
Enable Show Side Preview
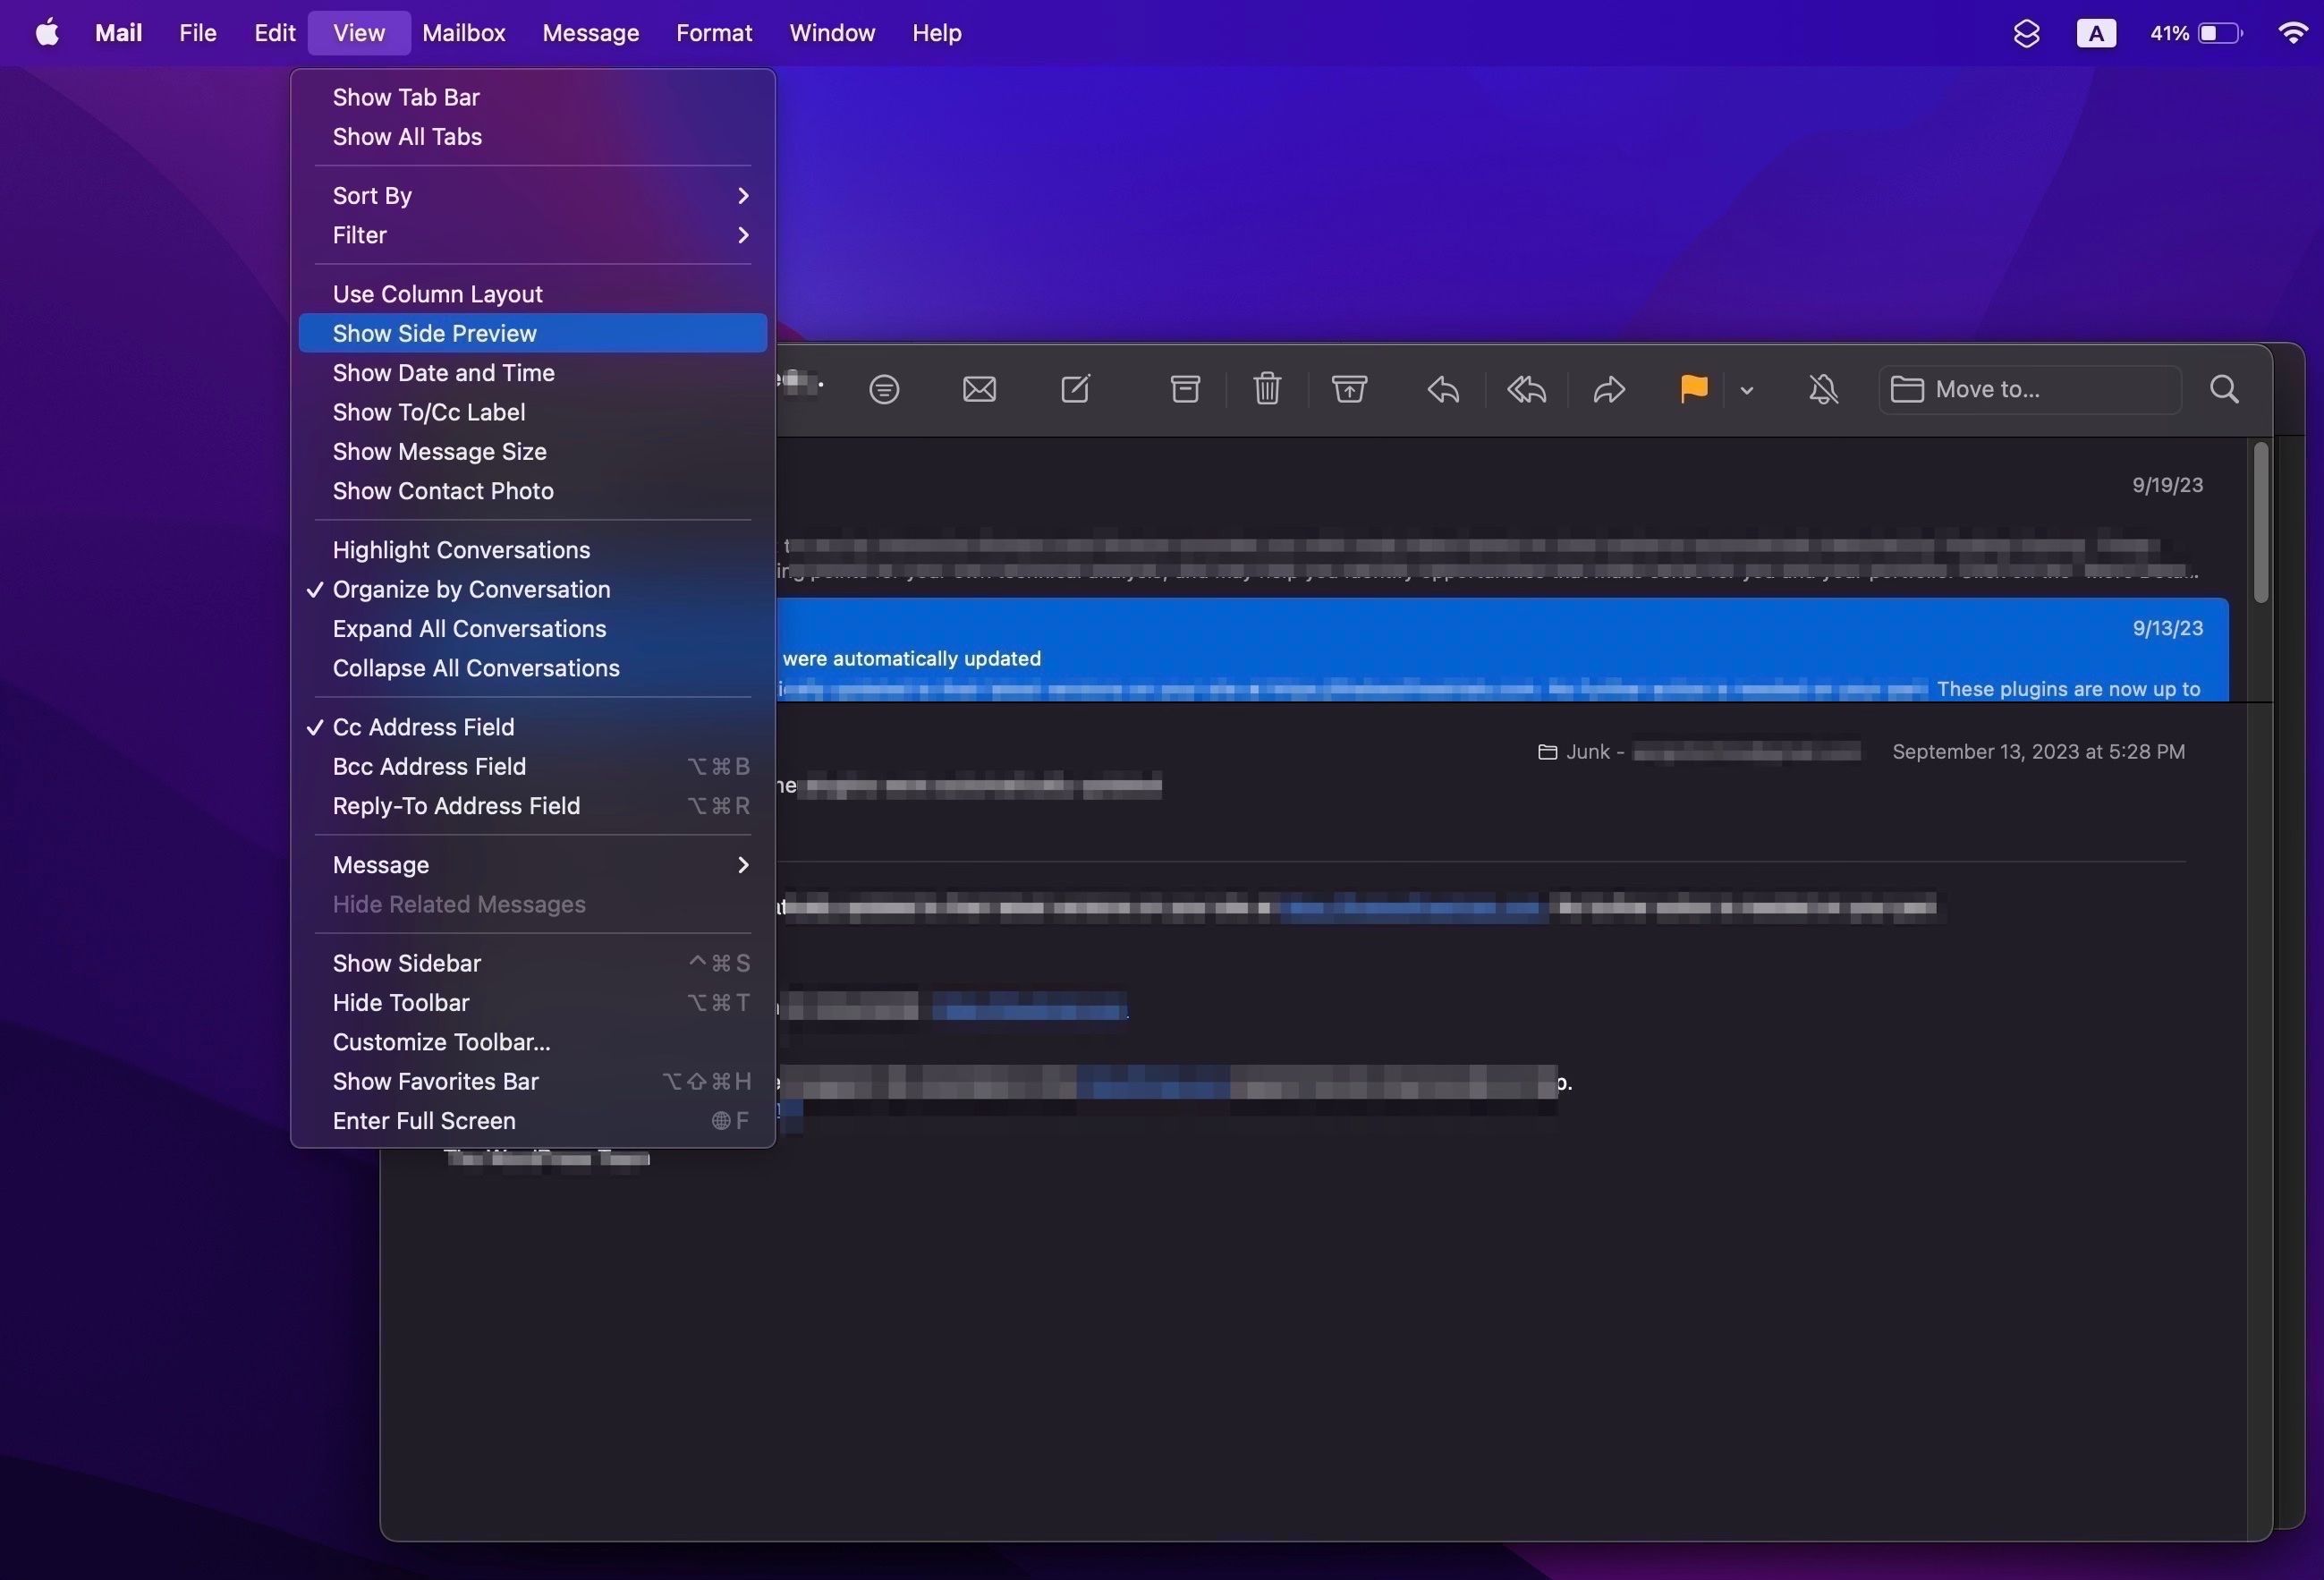coord(434,333)
